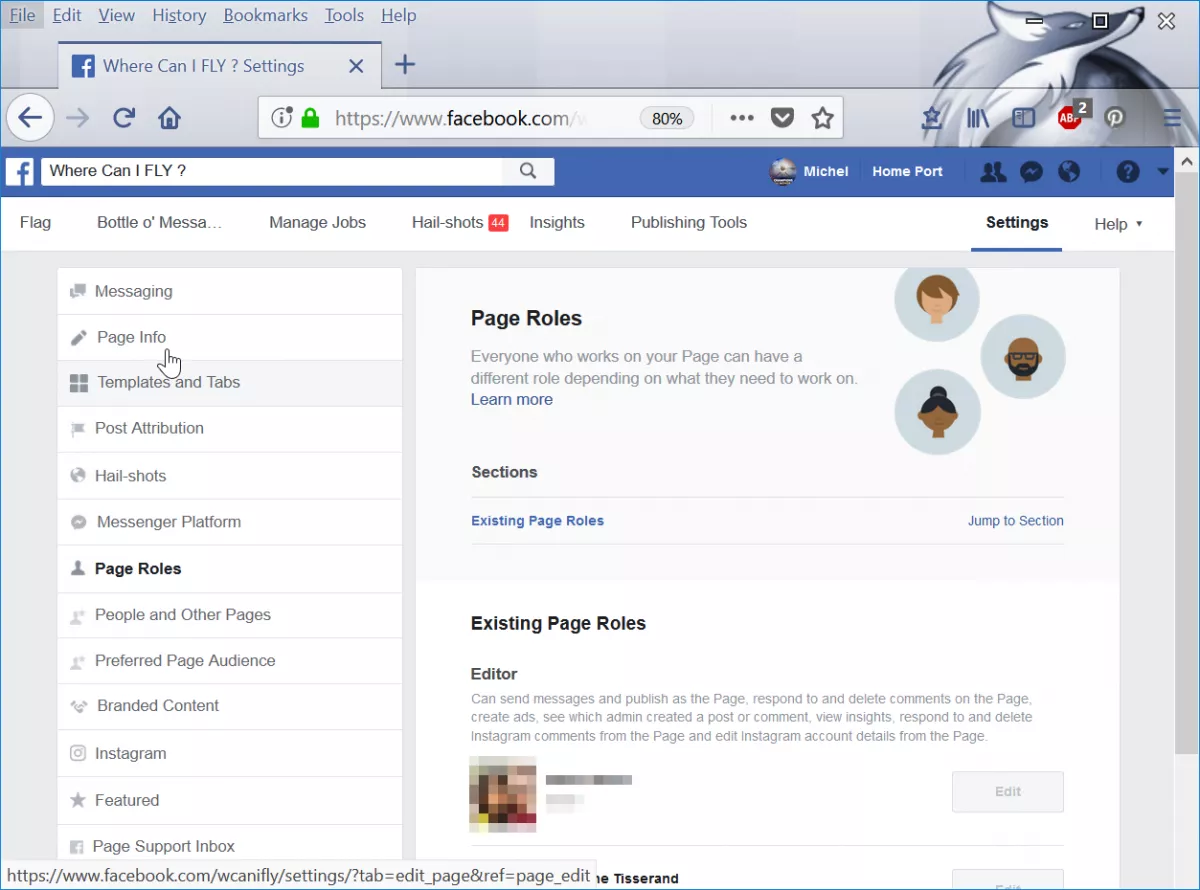Open the Tools menu

[344, 15]
